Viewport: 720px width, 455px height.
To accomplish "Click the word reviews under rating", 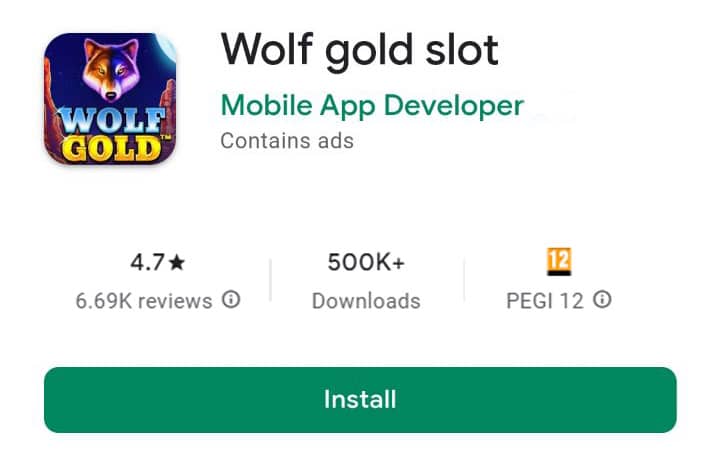I will [175, 302].
